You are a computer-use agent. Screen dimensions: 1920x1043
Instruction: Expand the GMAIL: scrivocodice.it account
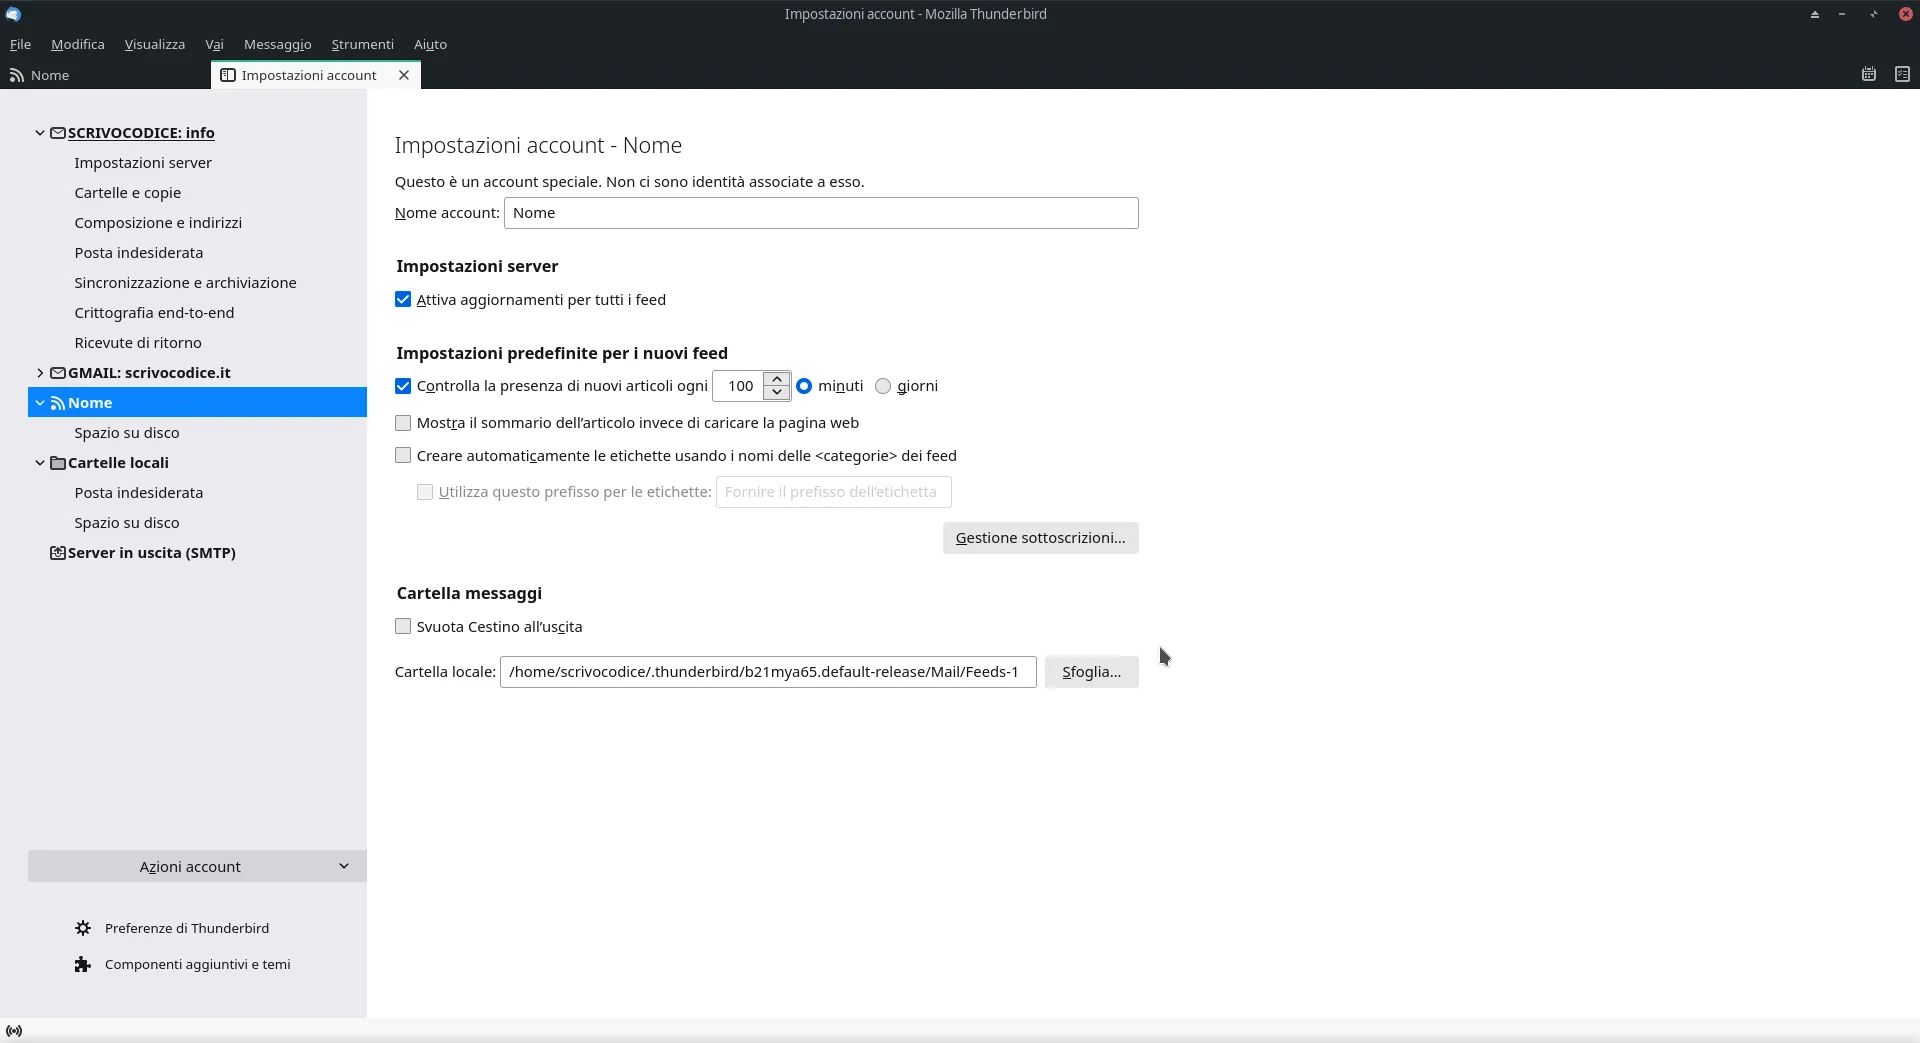coord(40,373)
